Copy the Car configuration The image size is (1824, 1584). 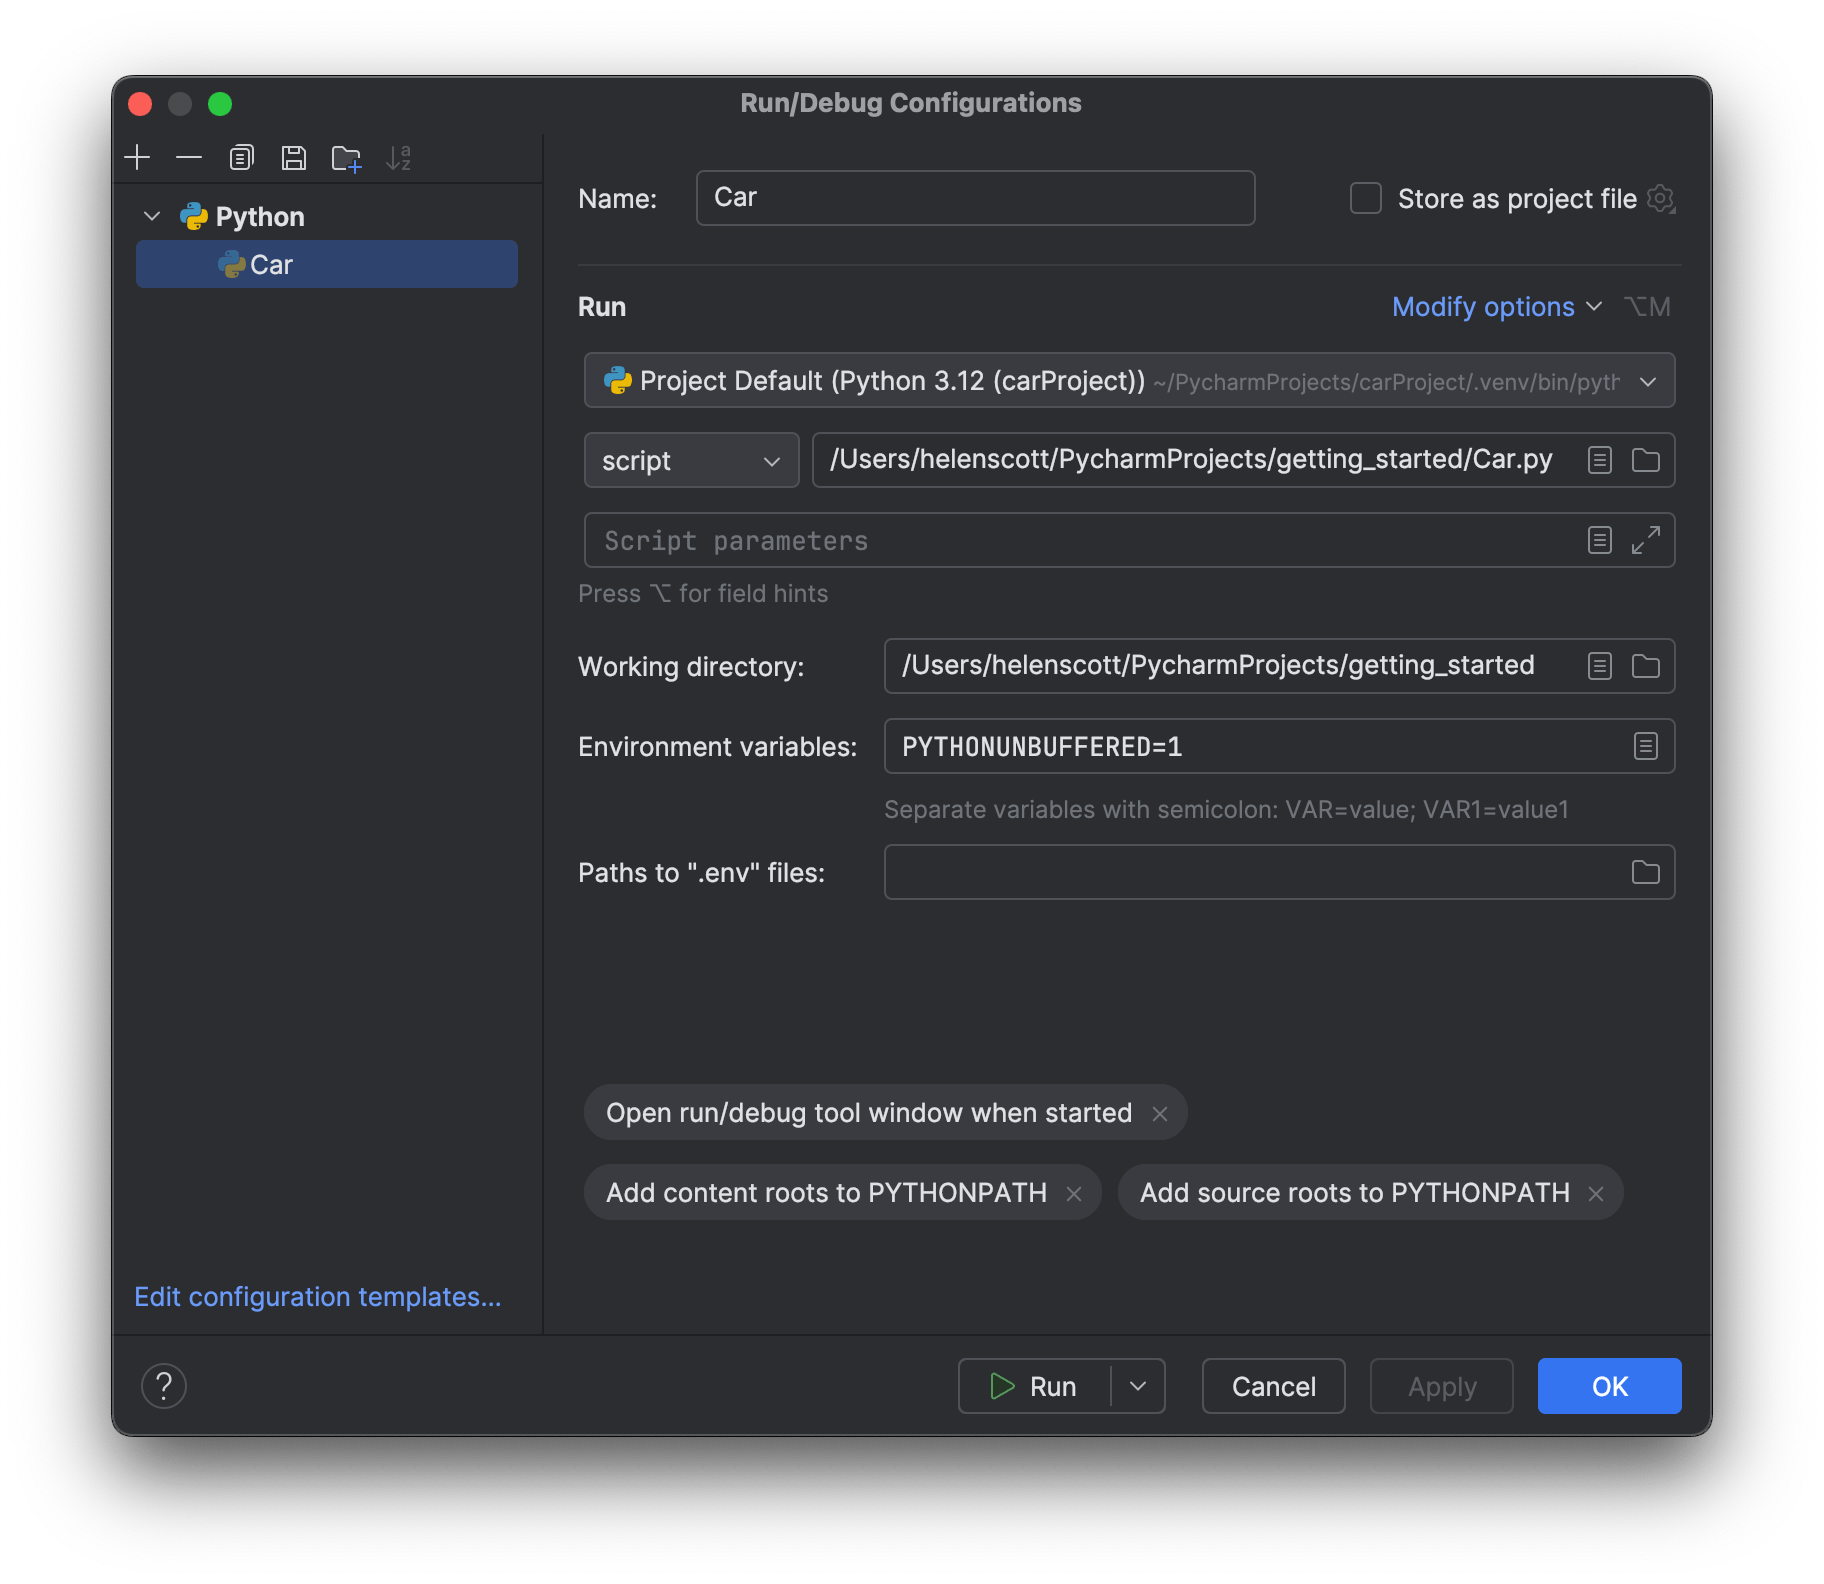click(x=241, y=157)
